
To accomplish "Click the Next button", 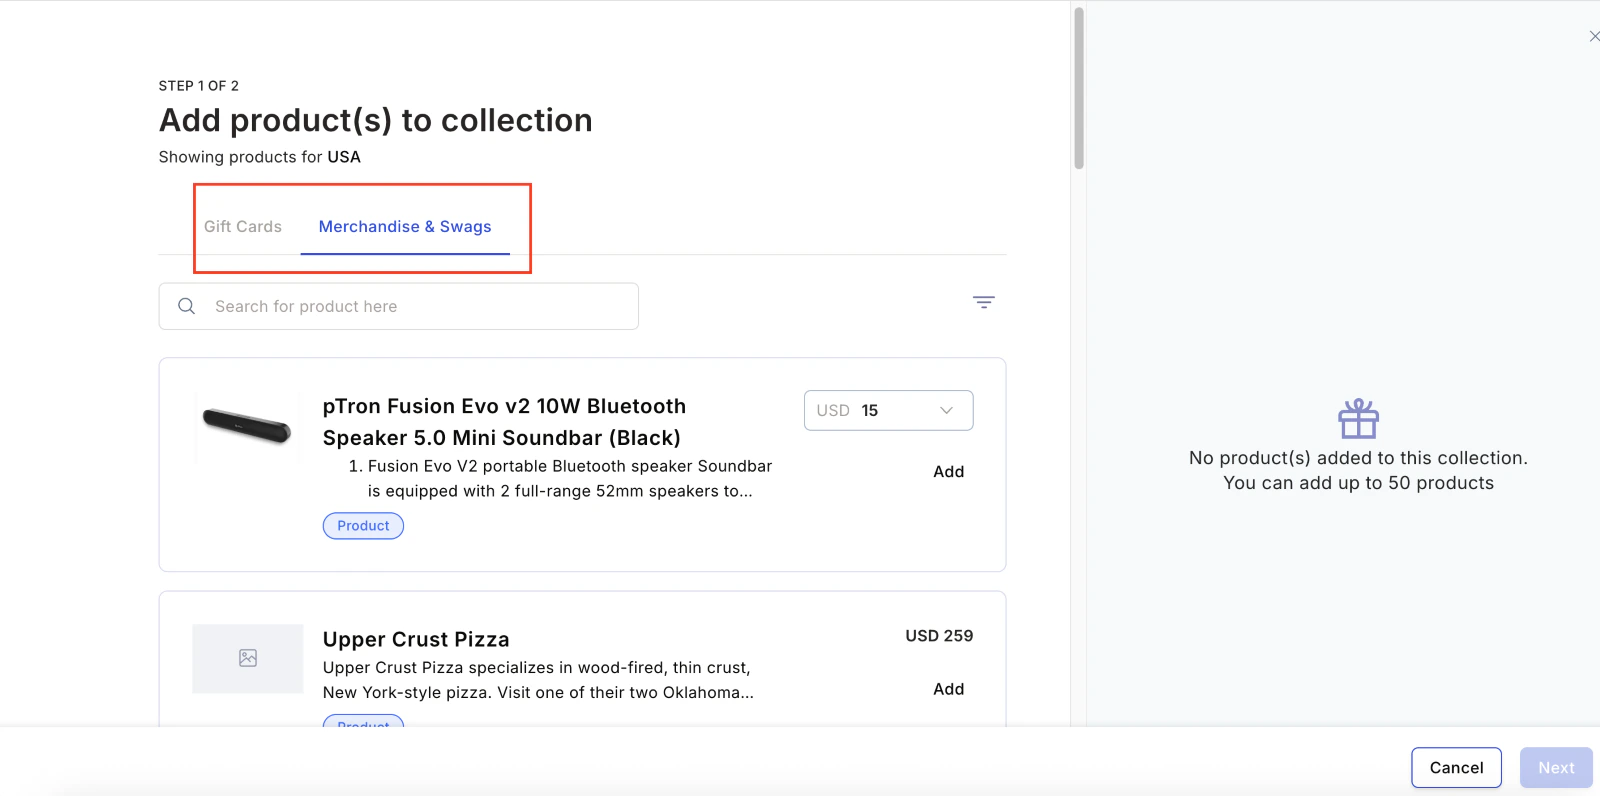I will [x=1556, y=768].
